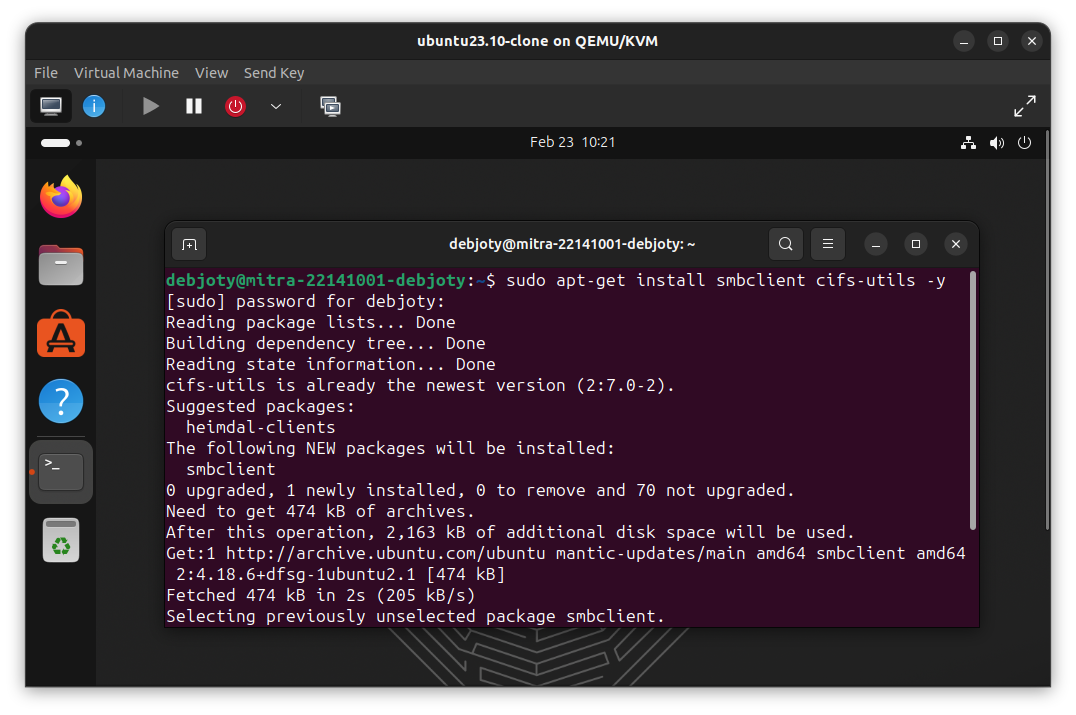1076x715 pixels.
Task: Click the 'sudo apt-get install' command text
Action: tap(726, 280)
